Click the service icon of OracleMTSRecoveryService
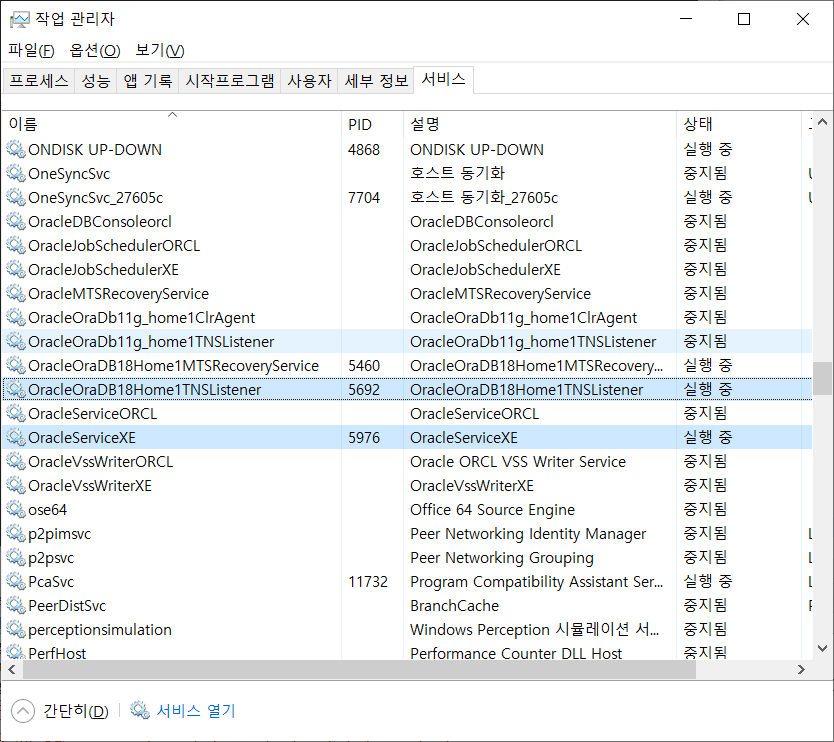Viewport: 834px width, 742px height. (x=16, y=293)
